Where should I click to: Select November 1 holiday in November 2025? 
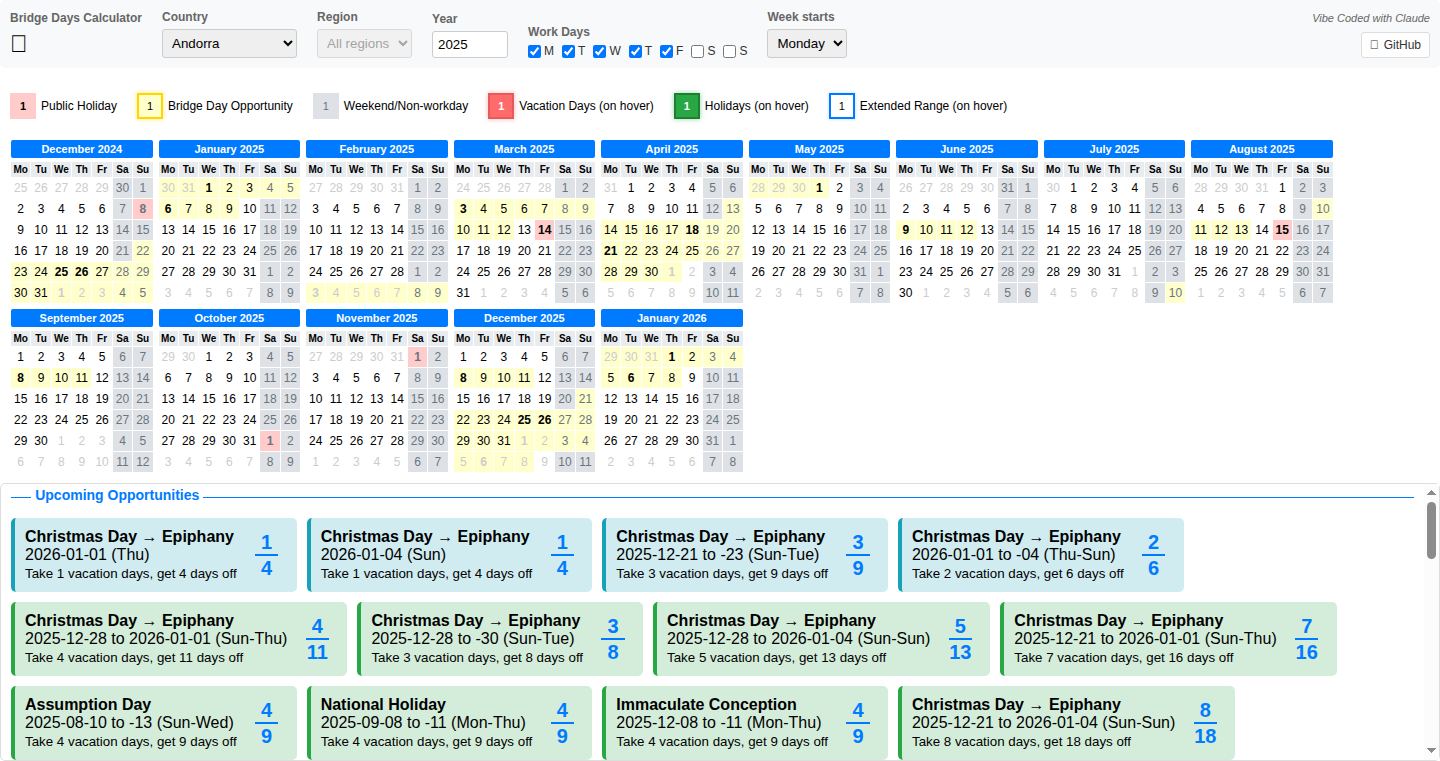417,356
